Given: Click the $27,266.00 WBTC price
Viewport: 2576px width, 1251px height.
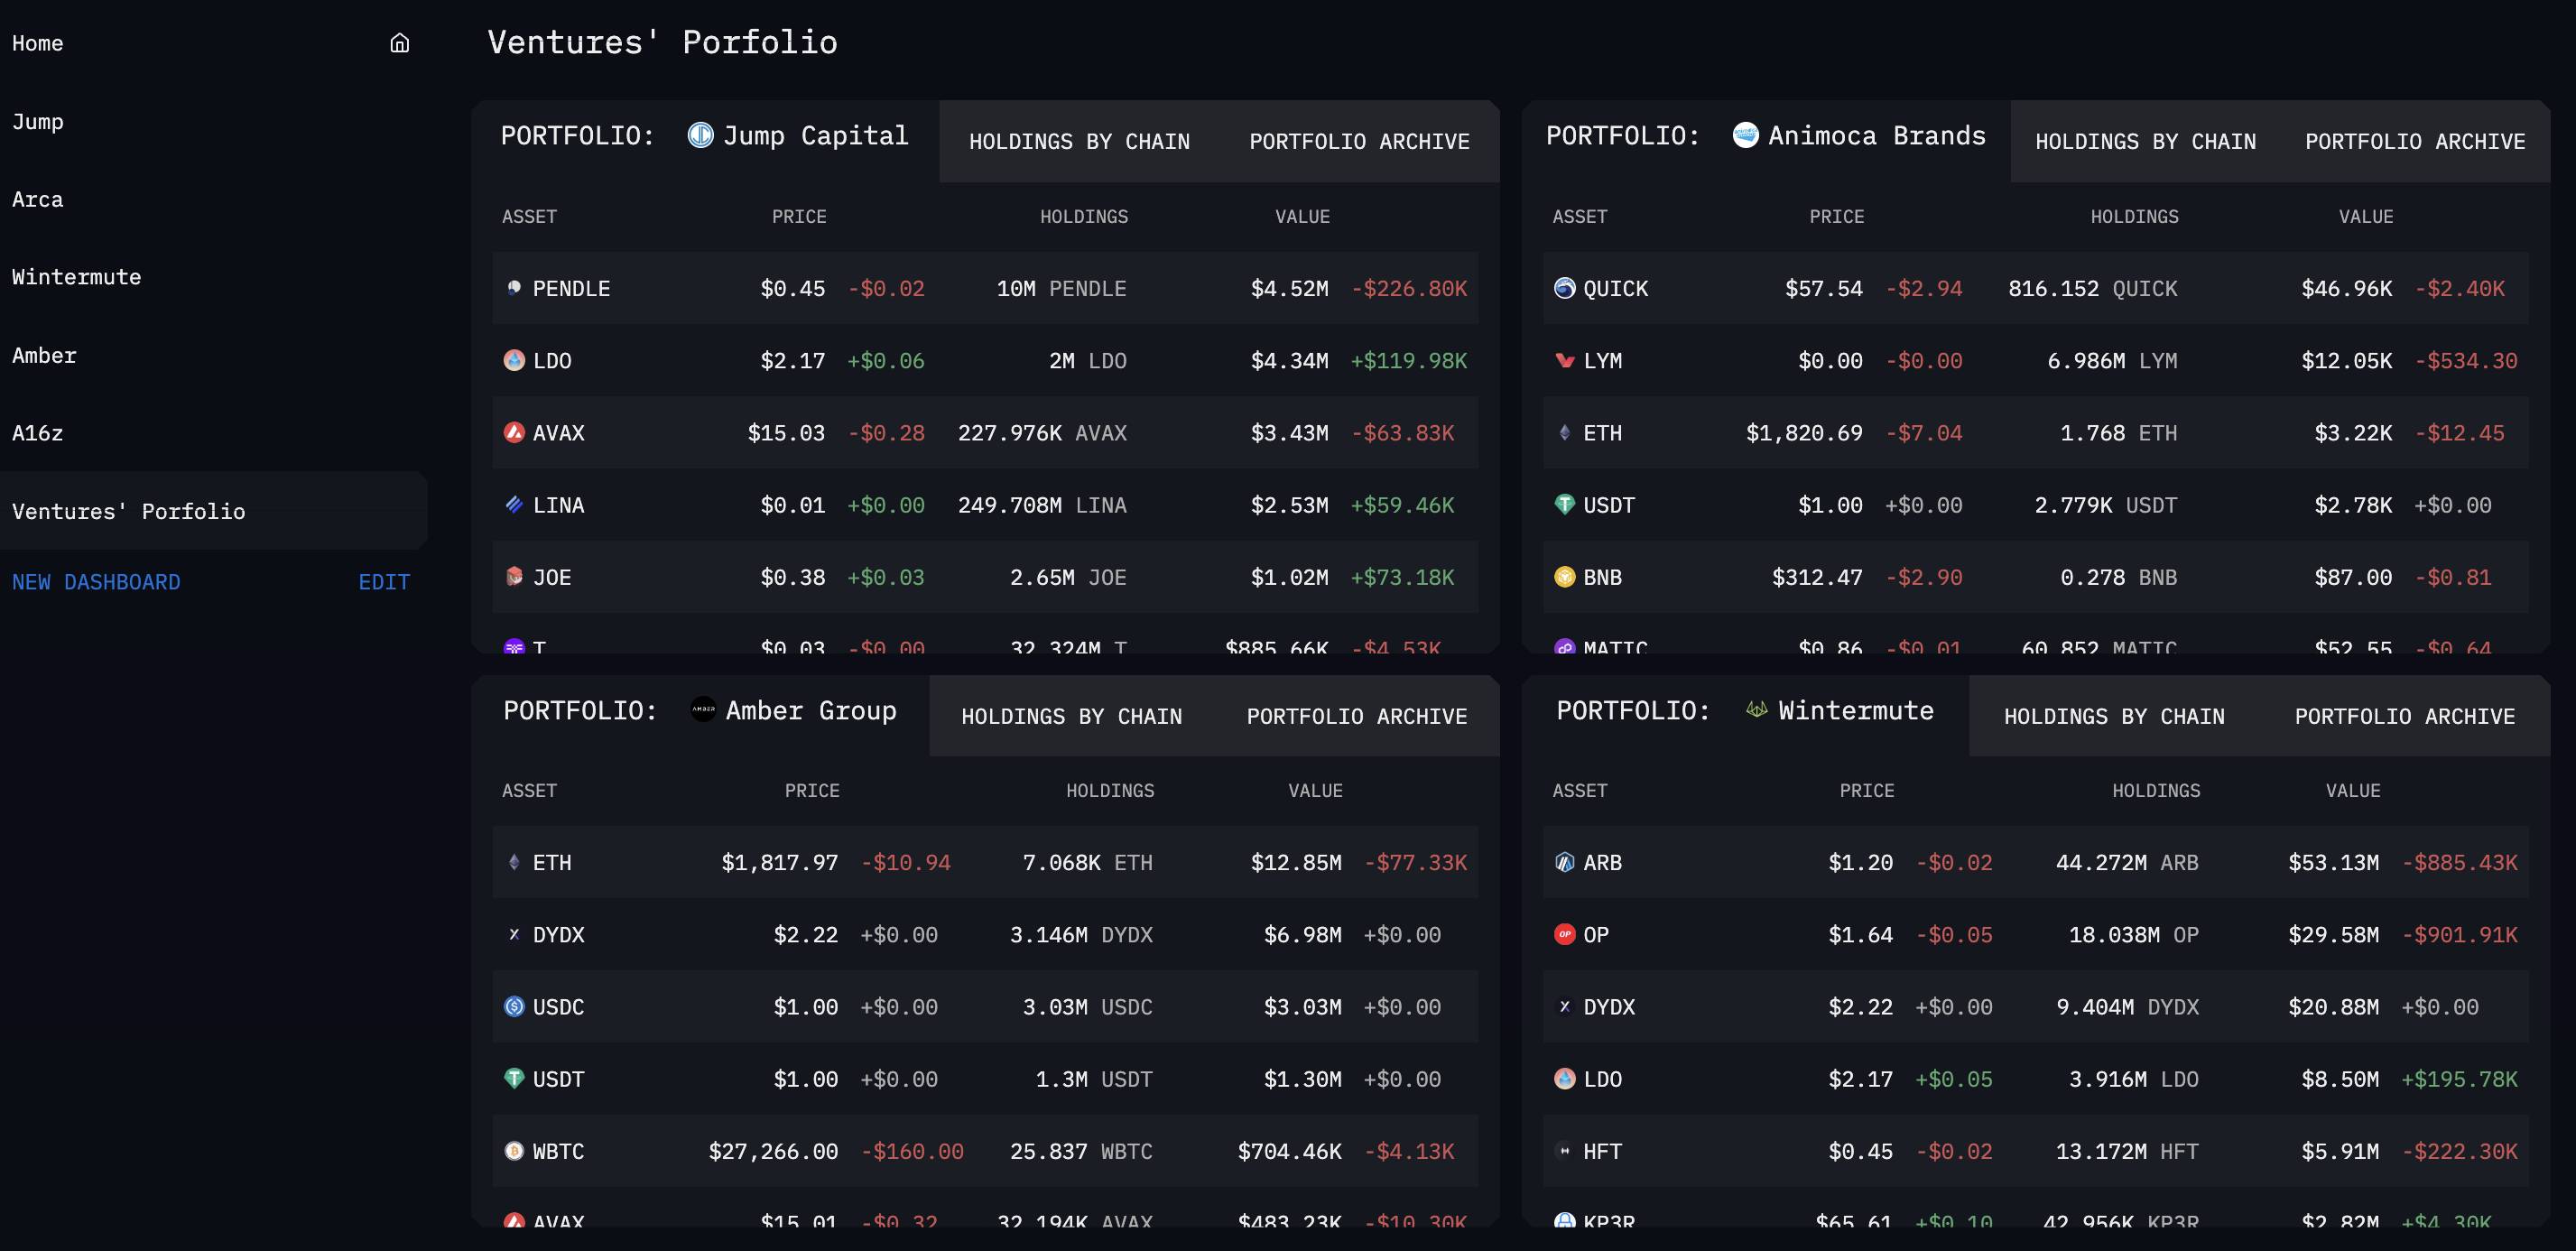Looking at the screenshot, I should click(x=773, y=1152).
